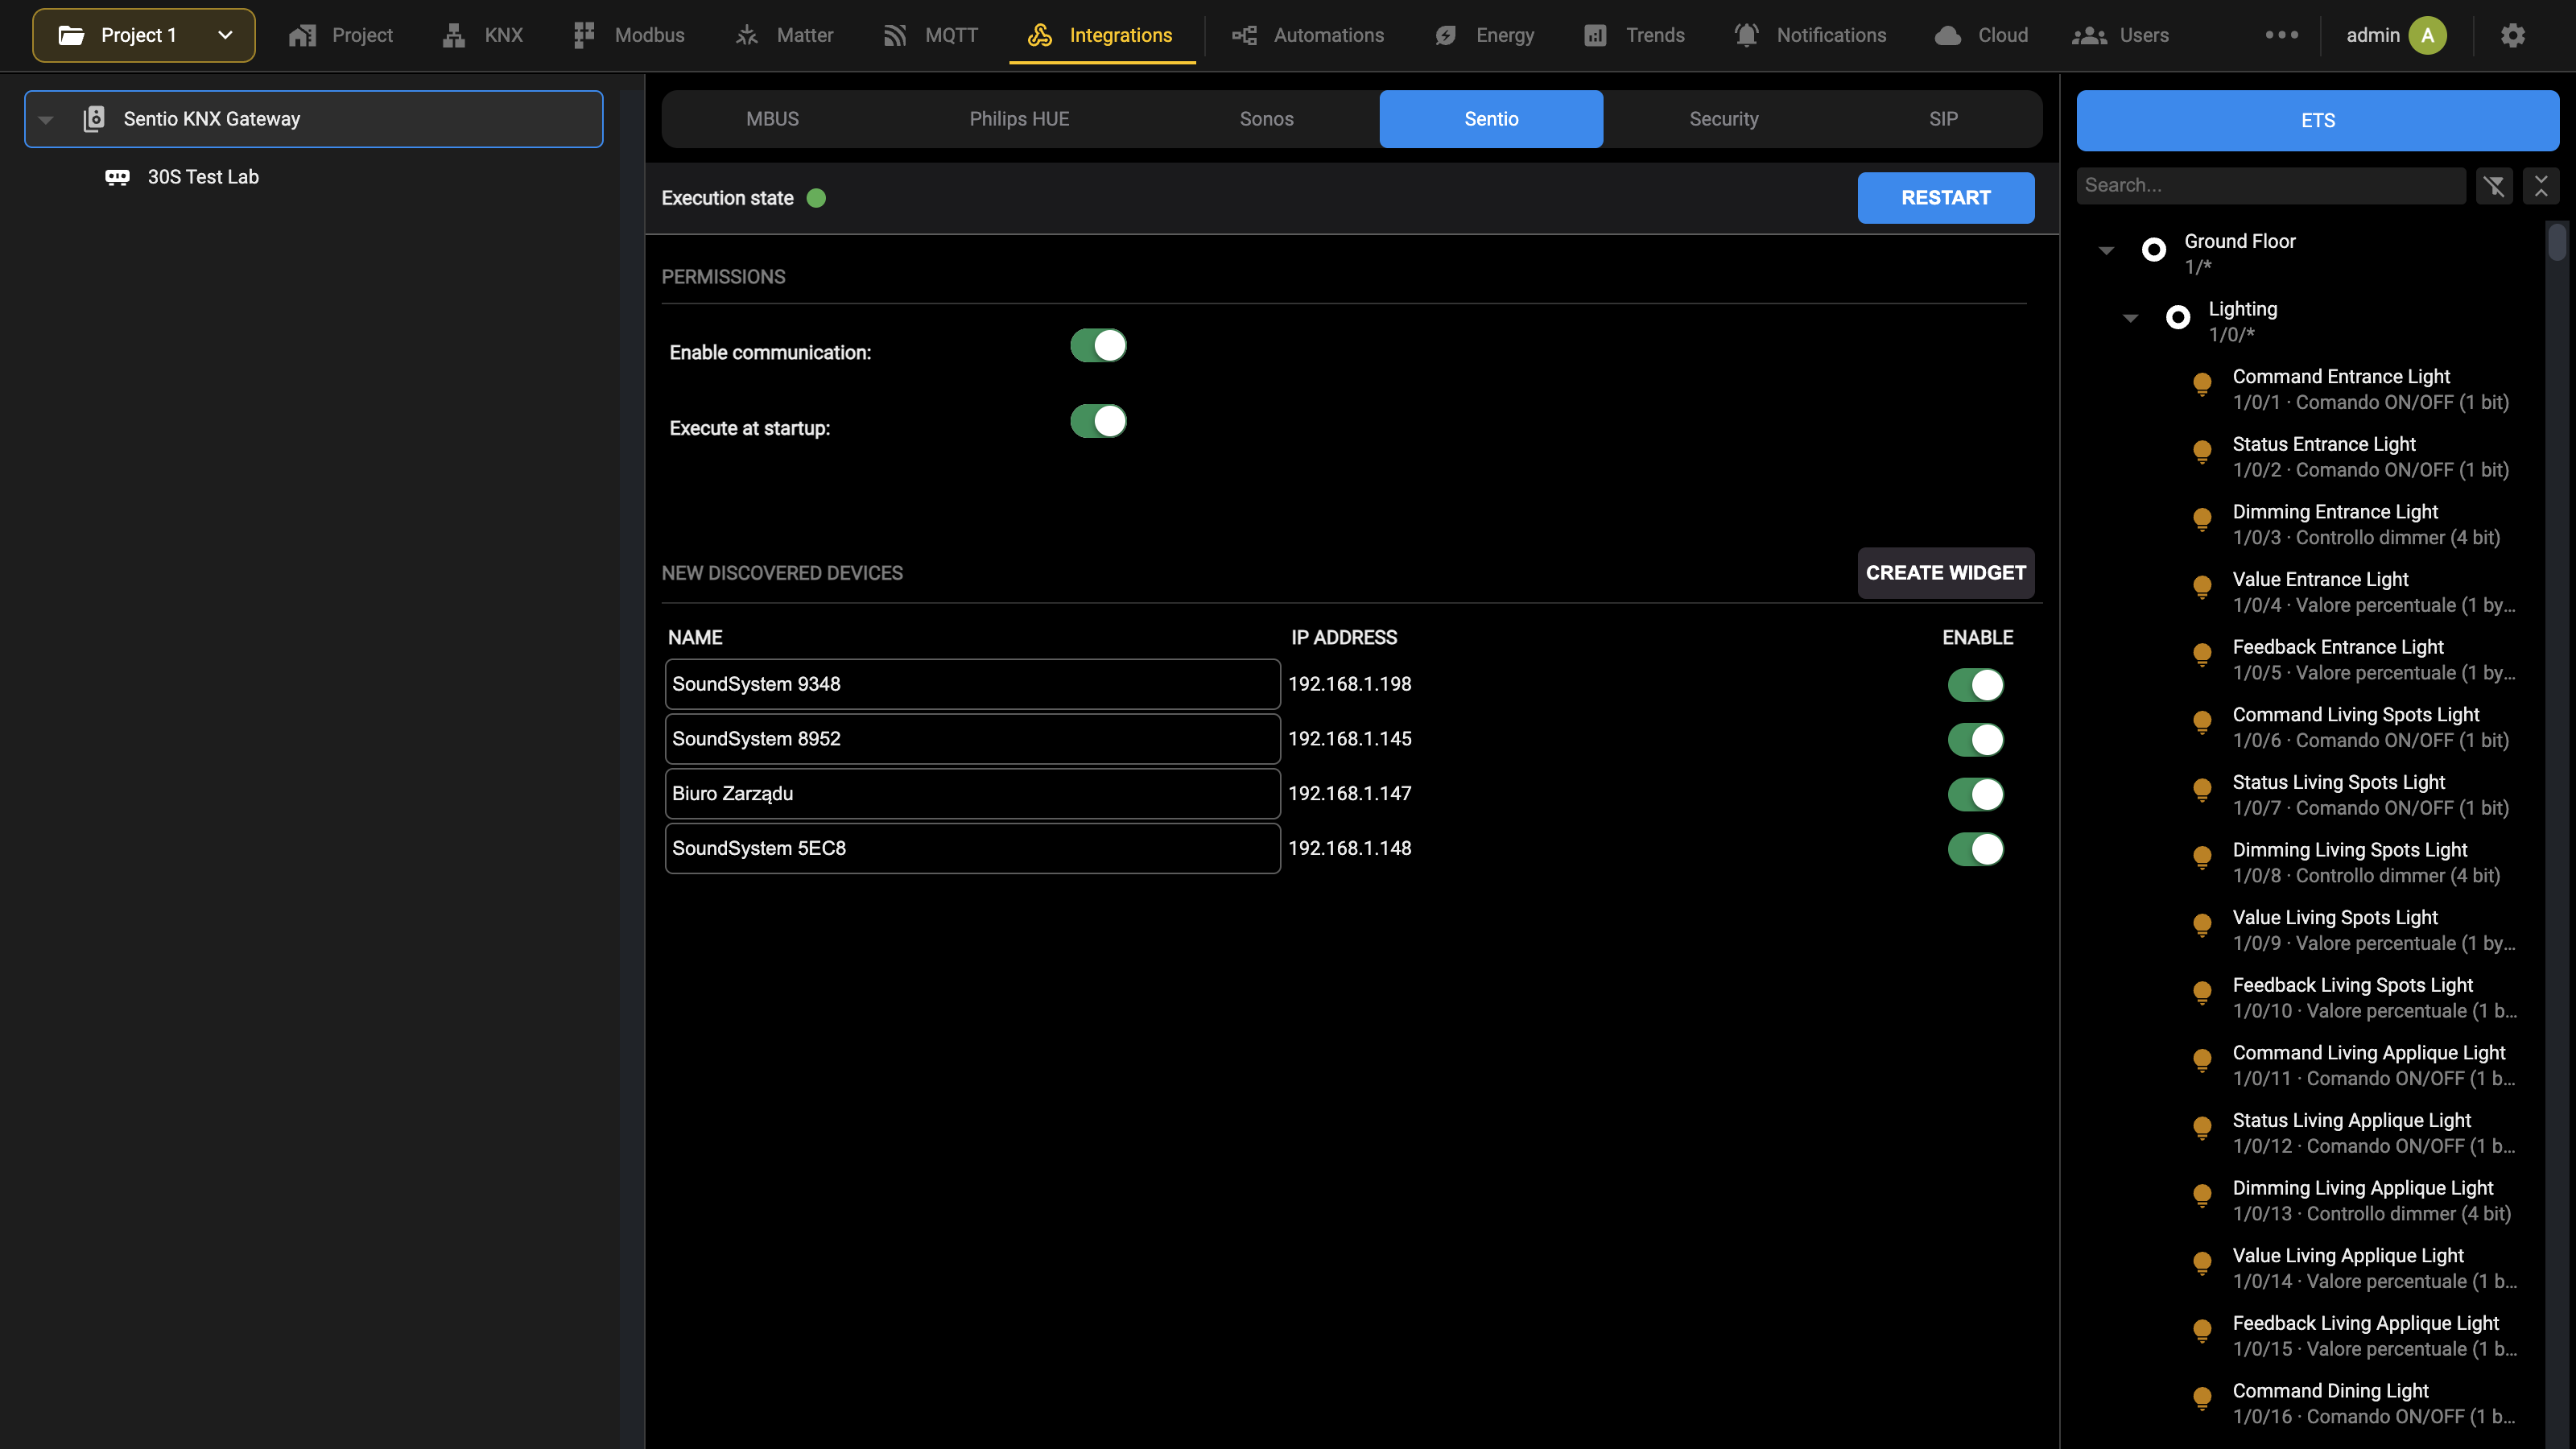Open the Notifications bell icon

(1746, 36)
